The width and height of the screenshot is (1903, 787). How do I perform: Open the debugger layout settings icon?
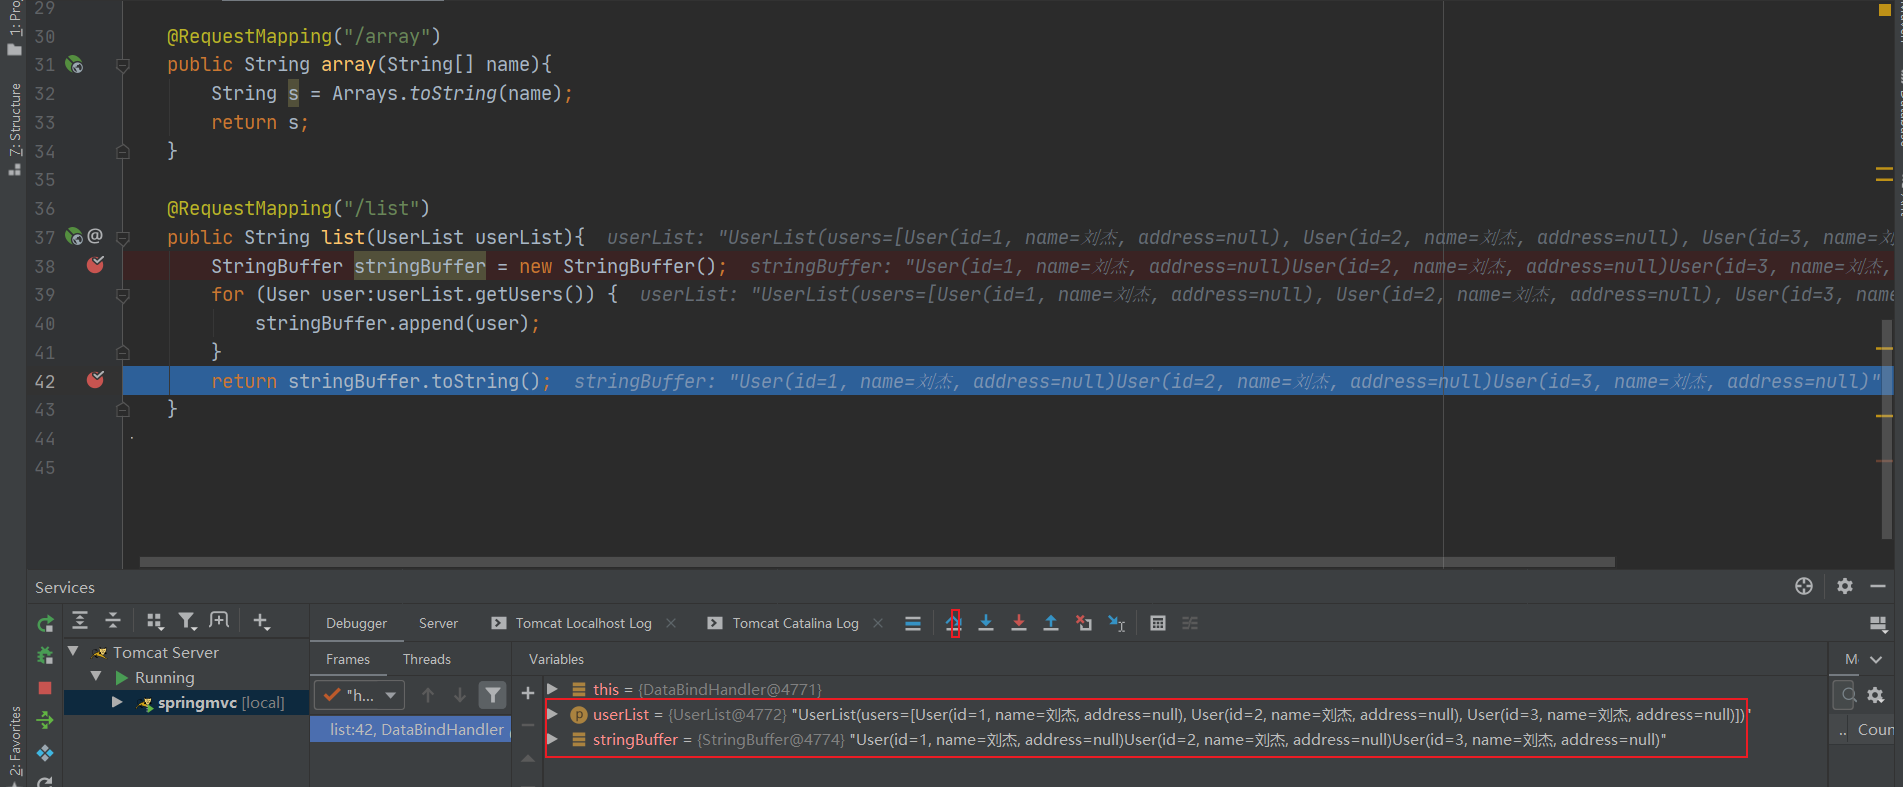(1878, 624)
